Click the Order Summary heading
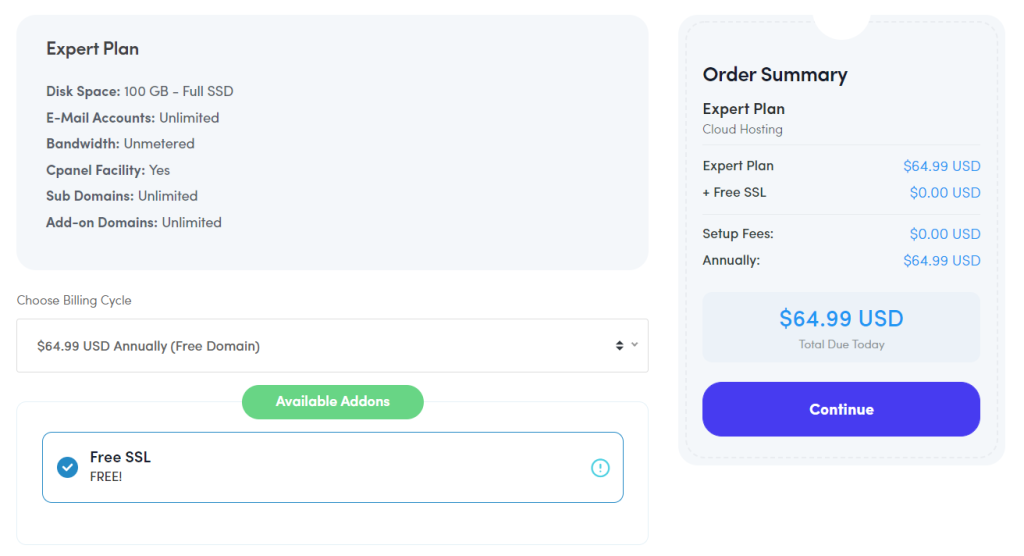This screenshot has height=556, width=1024. click(x=775, y=74)
